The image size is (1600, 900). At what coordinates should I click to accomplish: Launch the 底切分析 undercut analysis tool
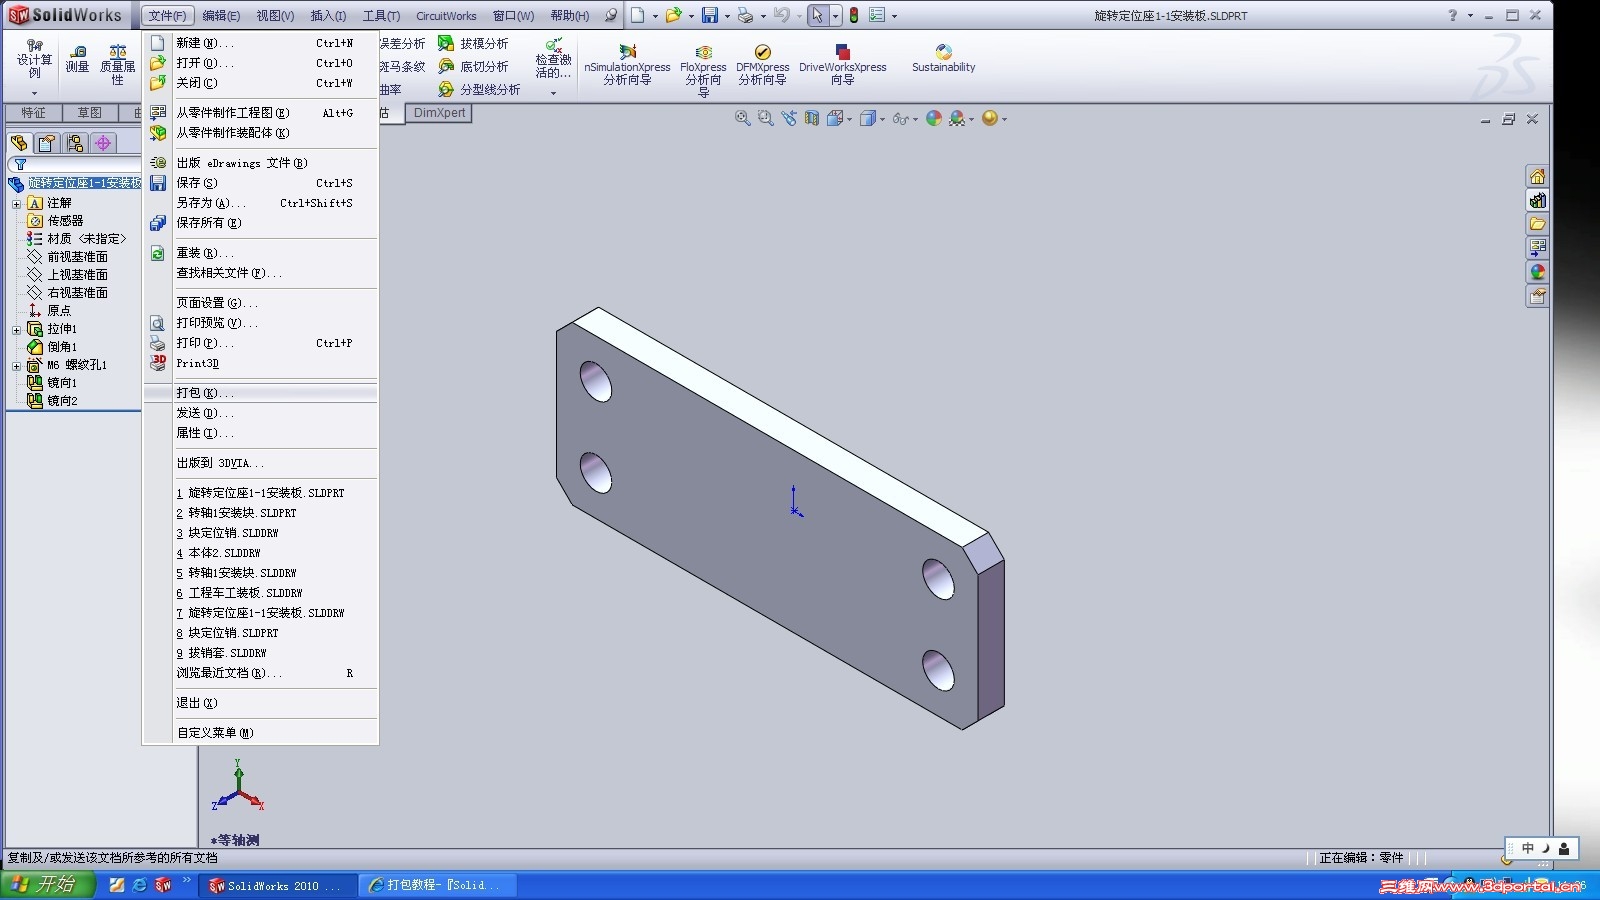(x=473, y=67)
